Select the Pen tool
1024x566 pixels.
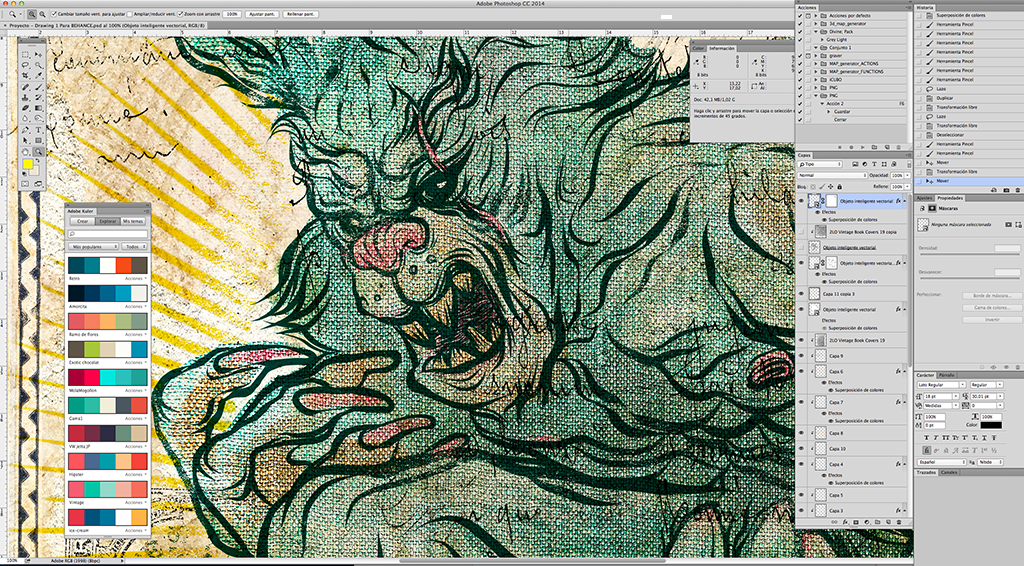pos(25,129)
